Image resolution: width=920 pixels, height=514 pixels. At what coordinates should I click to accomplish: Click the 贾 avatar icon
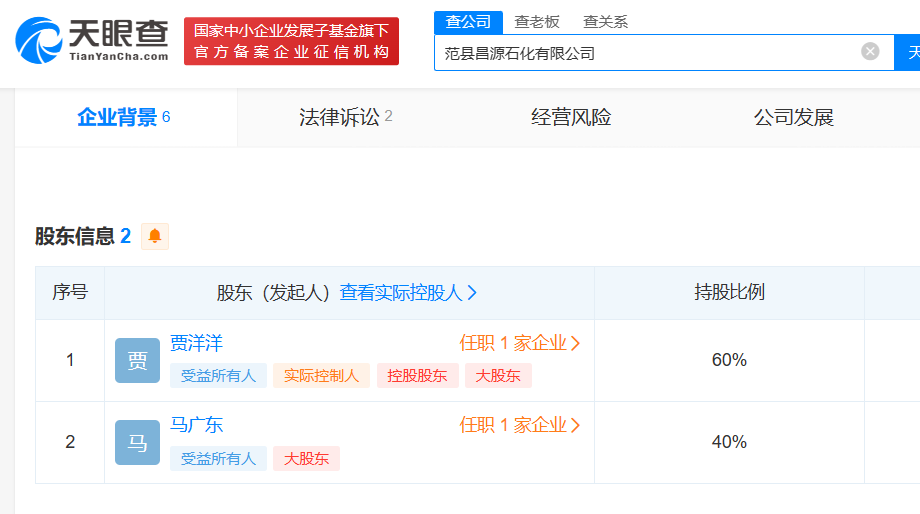137,360
